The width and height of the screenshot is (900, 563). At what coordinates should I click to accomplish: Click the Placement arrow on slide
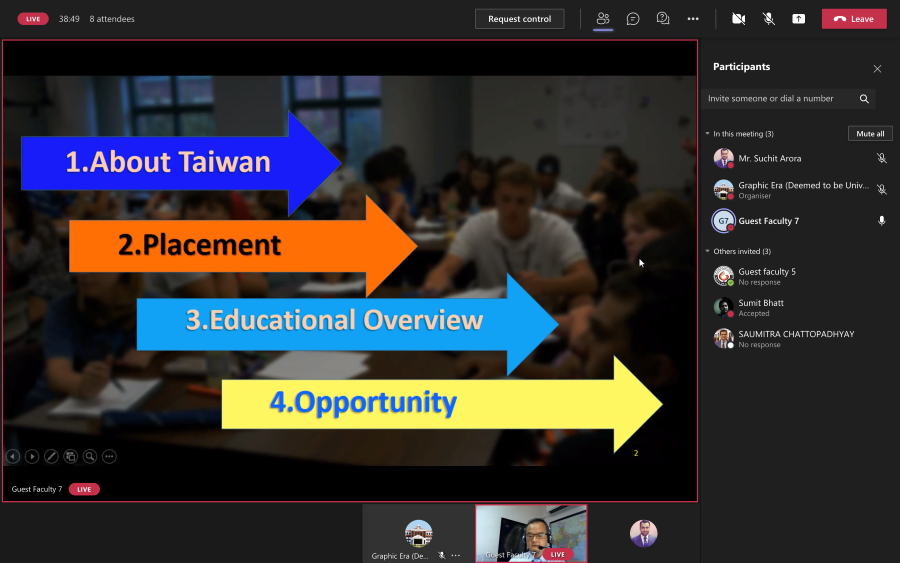point(242,246)
